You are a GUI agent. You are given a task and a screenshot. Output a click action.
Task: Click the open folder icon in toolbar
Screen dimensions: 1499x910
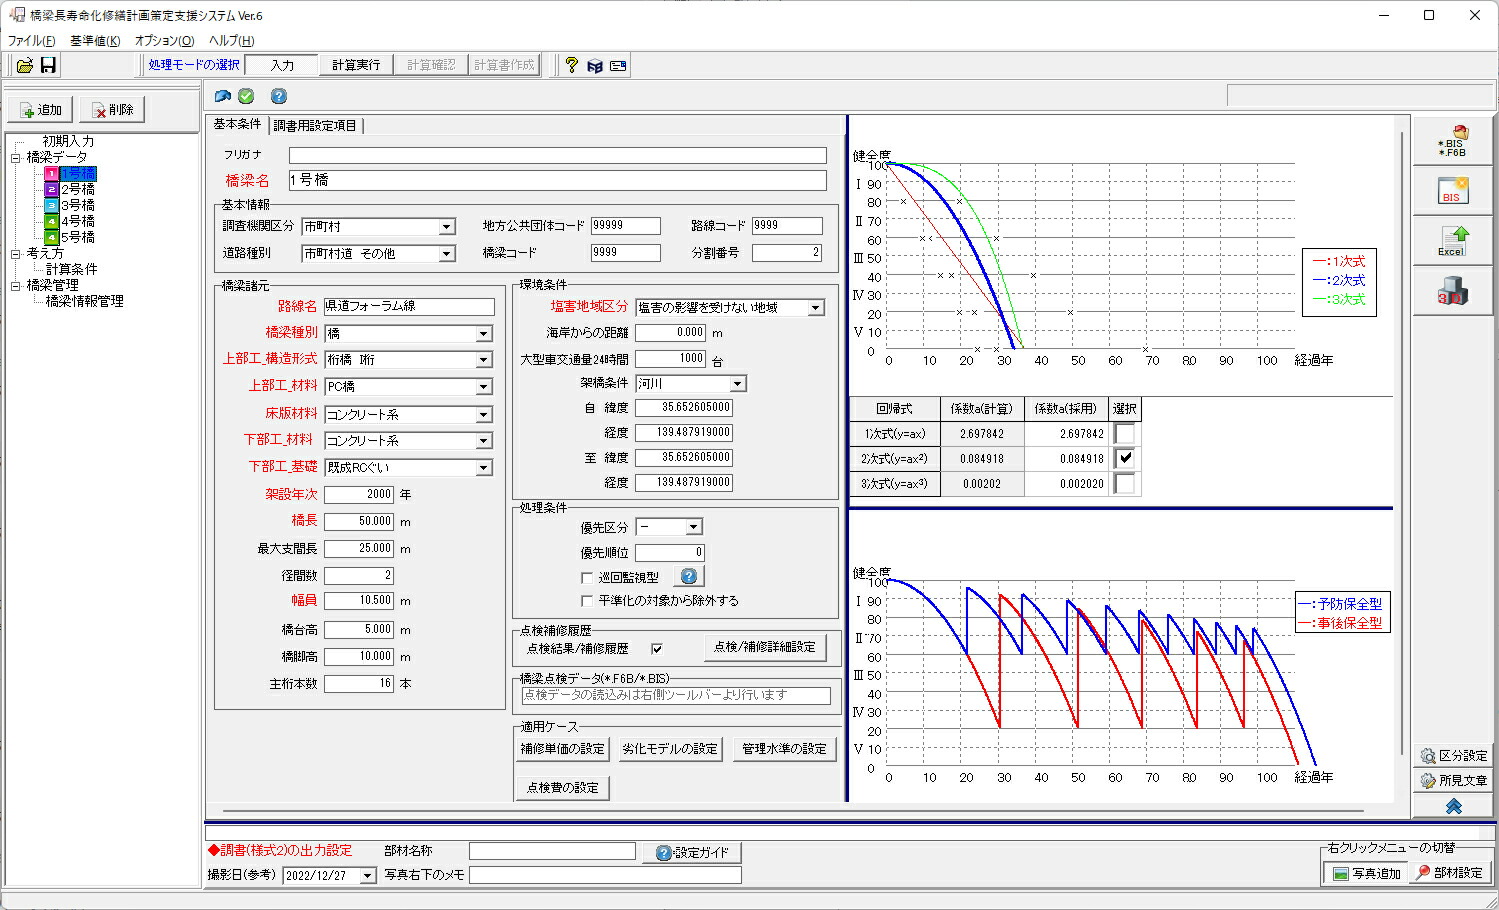coord(24,65)
